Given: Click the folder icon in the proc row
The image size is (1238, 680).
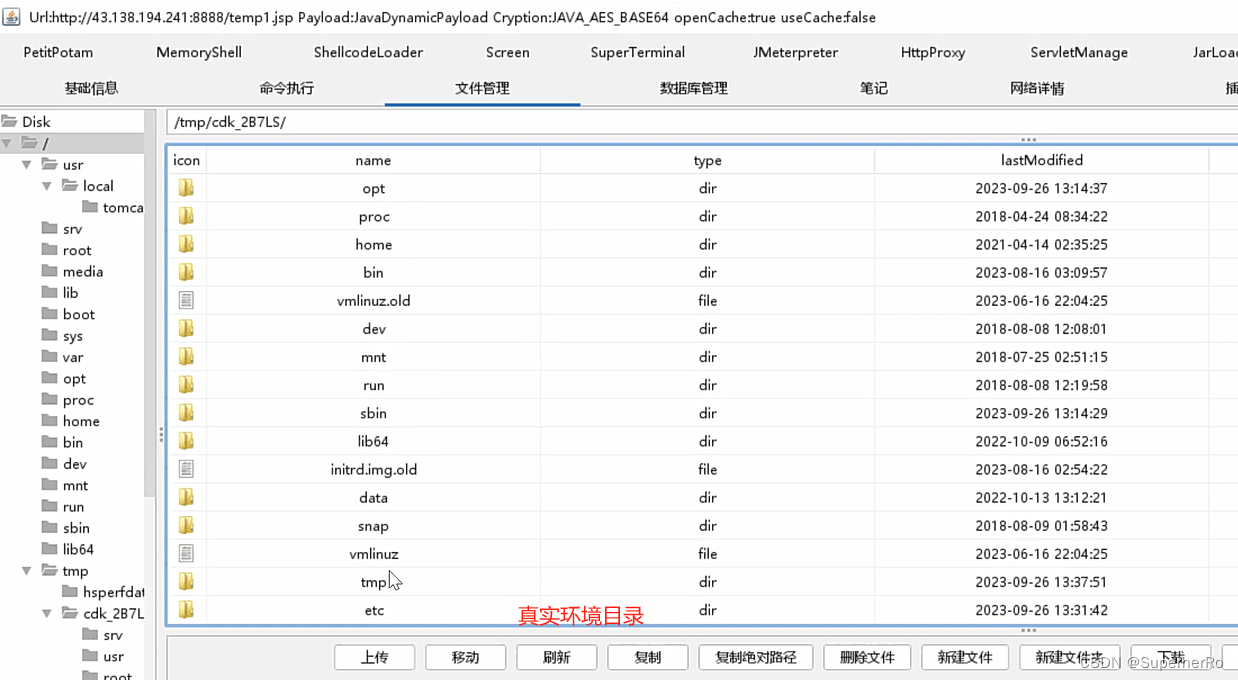Looking at the screenshot, I should tap(186, 216).
